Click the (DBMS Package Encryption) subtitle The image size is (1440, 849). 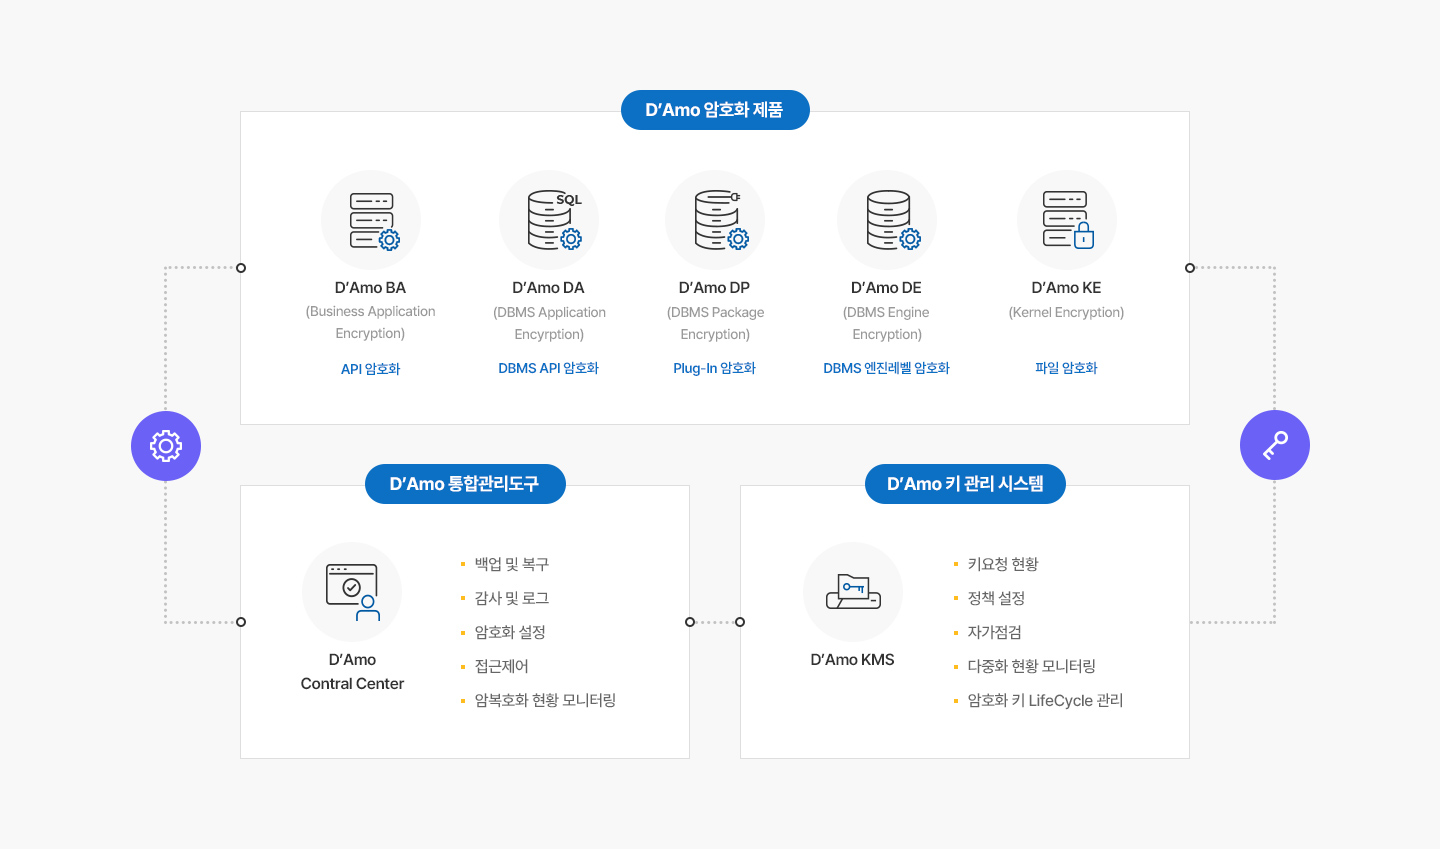pyautogui.click(x=715, y=324)
